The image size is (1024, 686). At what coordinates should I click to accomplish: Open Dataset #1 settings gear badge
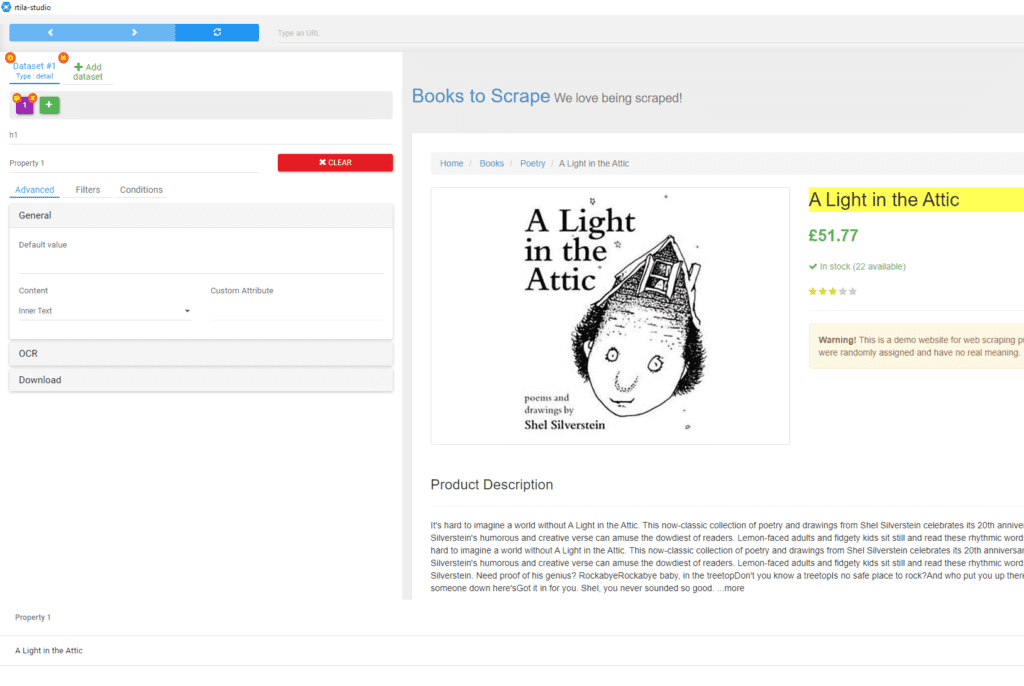[10, 57]
